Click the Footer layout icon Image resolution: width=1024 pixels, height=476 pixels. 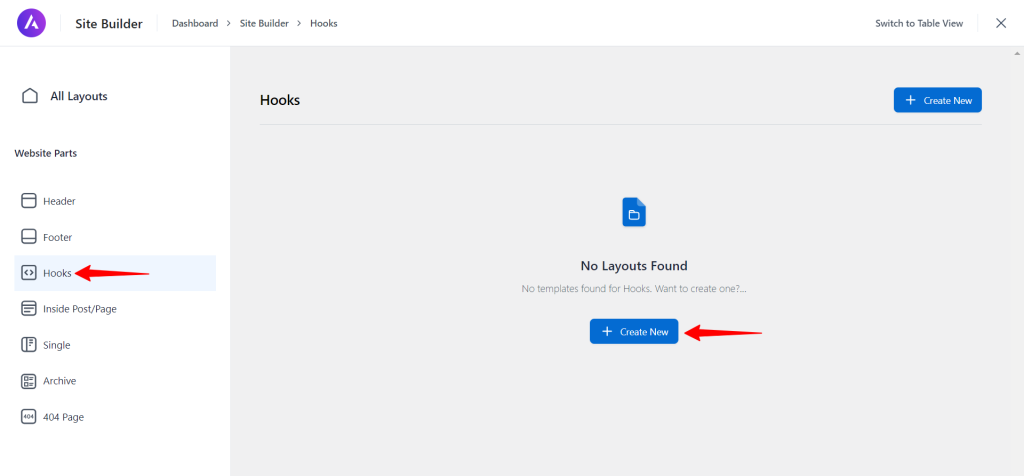[x=29, y=237]
